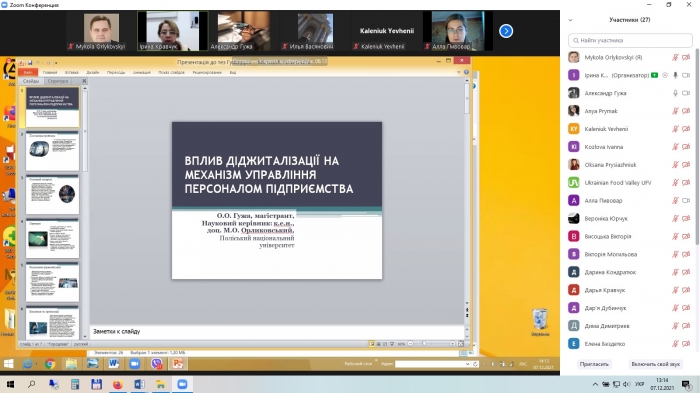700x393 pixels.
Task: Switch to the Структура tab
Action: coord(58,81)
